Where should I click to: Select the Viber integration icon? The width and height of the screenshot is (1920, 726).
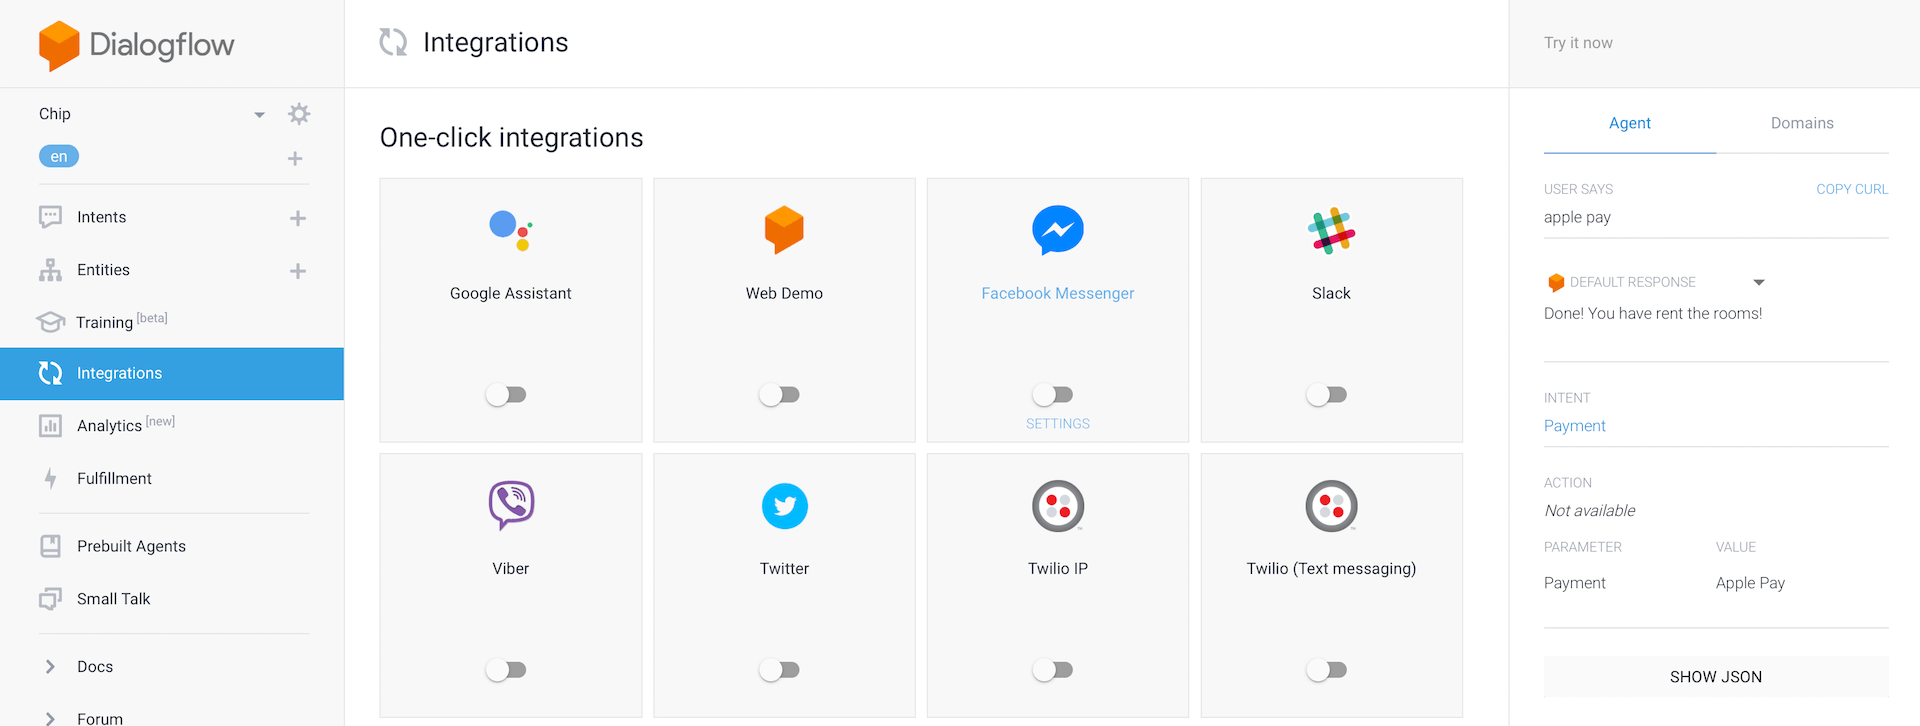pyautogui.click(x=511, y=505)
